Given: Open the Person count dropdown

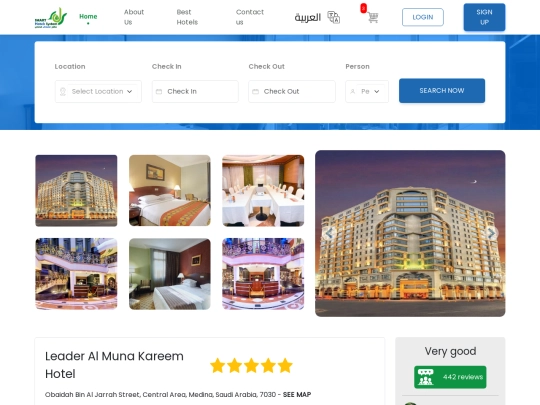Looking at the screenshot, I should [367, 92].
